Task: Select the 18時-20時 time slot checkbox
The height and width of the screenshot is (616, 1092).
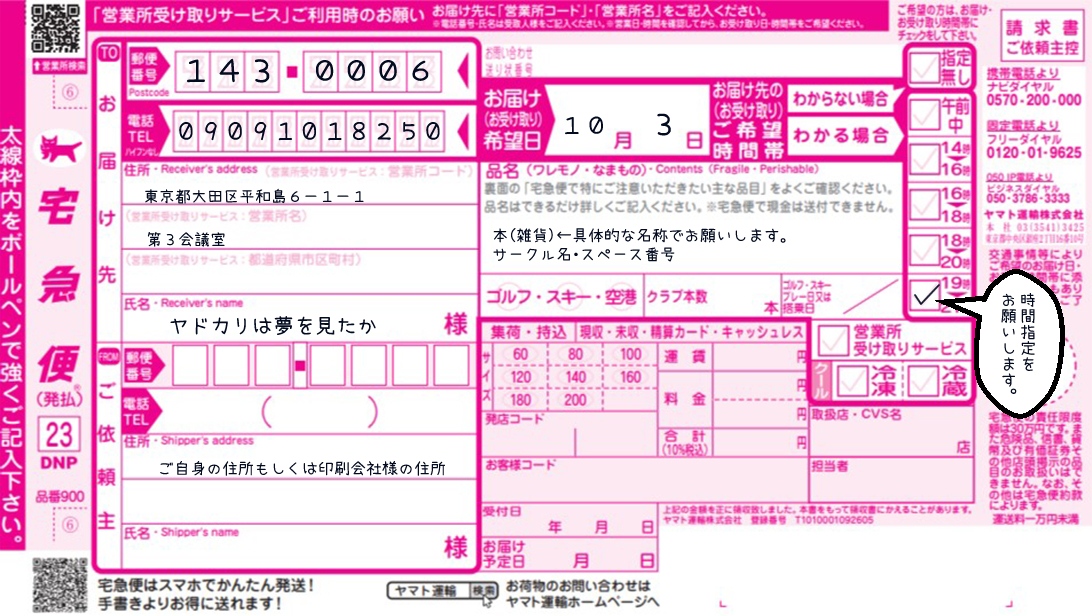Action: click(x=924, y=249)
